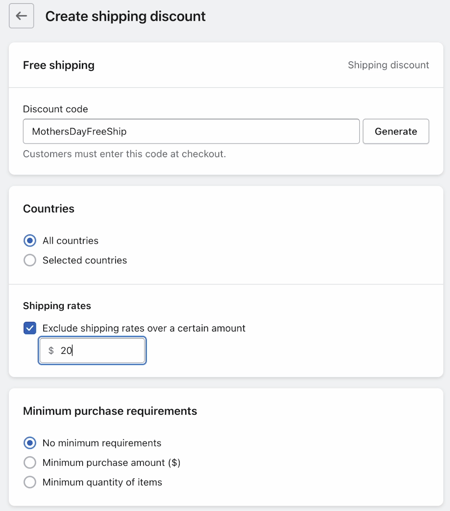Click the Create shipping discount title
The width and height of the screenshot is (450, 511).
tap(125, 16)
